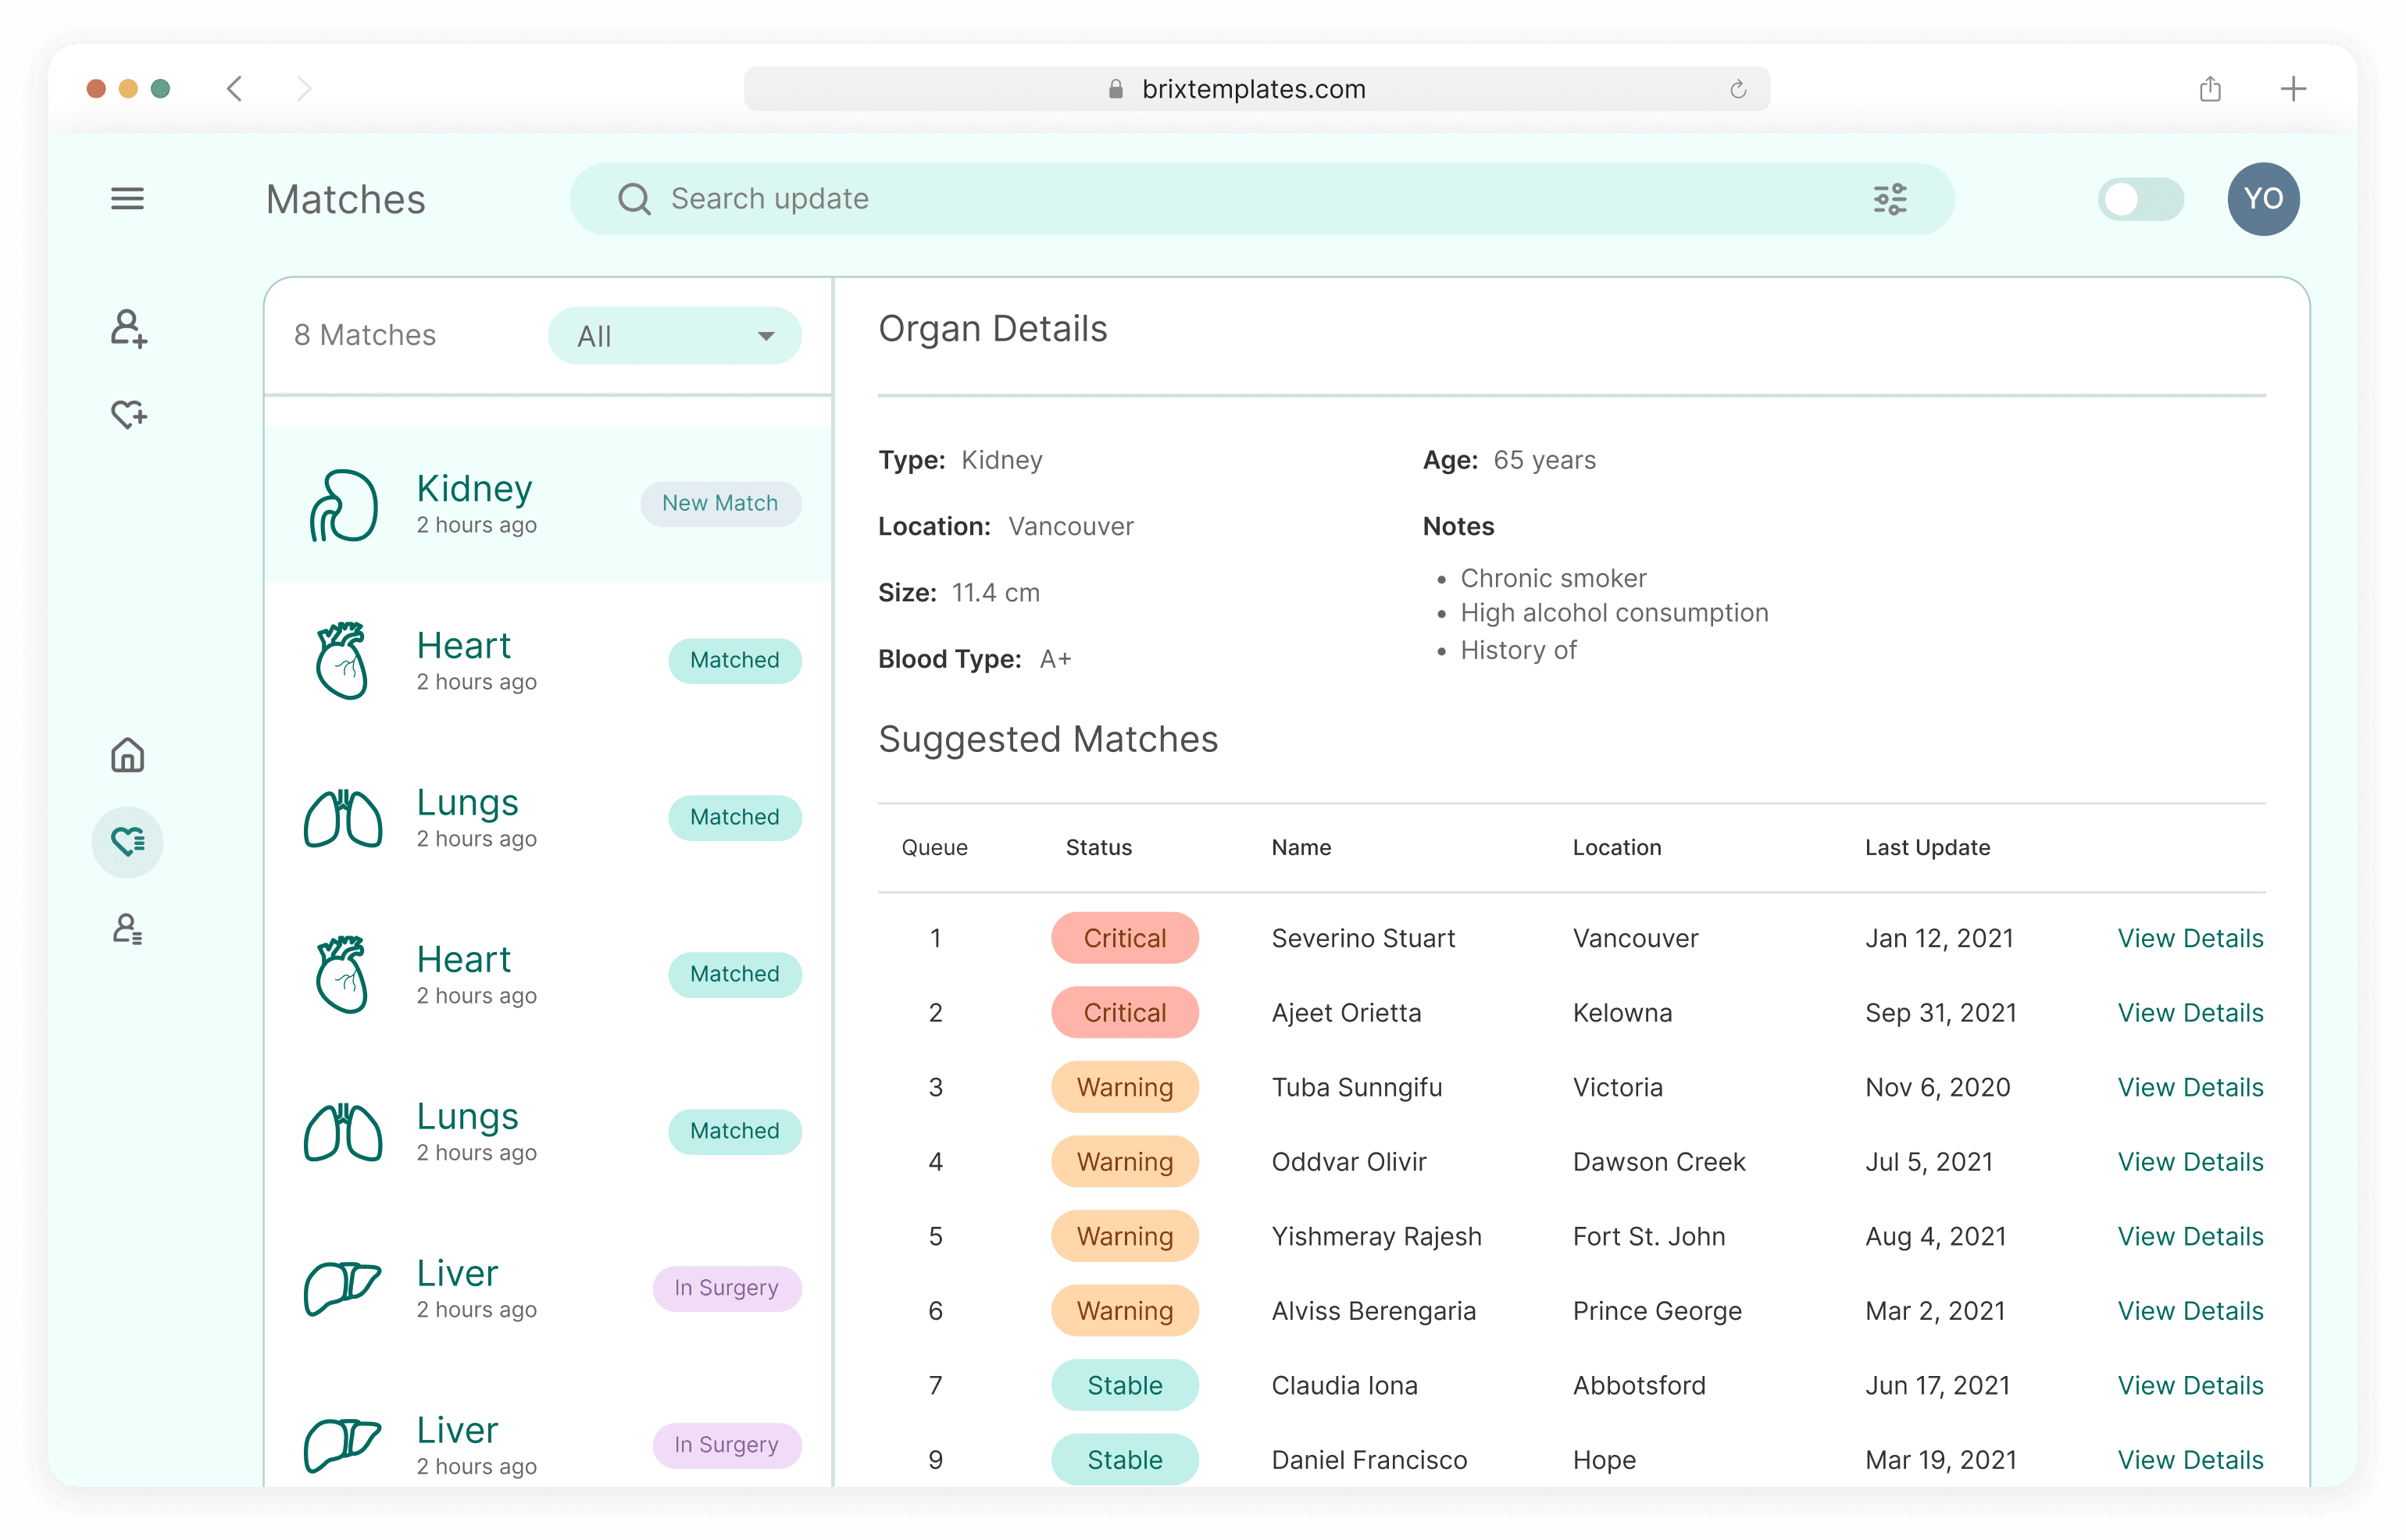View details for Yishmeray Rajesh
This screenshot has width=2406, height=1540.
(x=2190, y=1236)
